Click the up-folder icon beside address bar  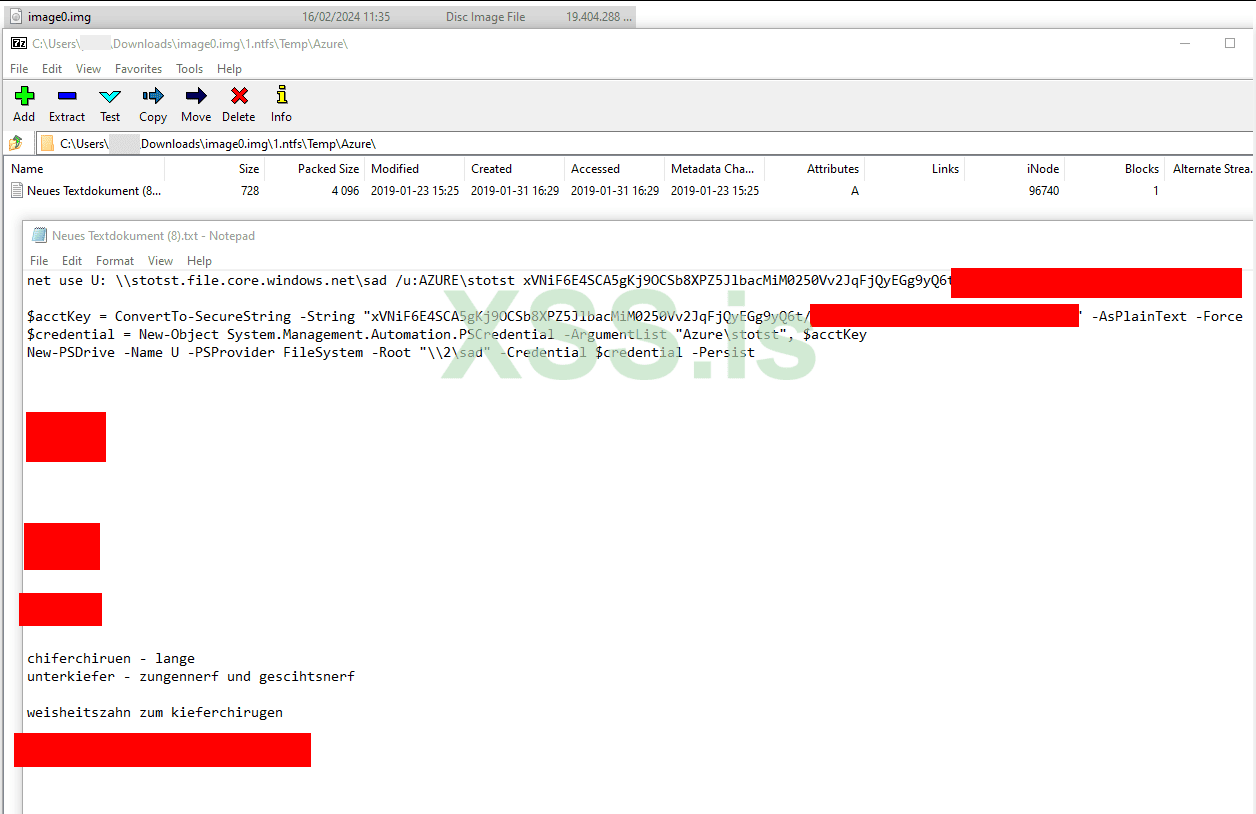coord(17,143)
